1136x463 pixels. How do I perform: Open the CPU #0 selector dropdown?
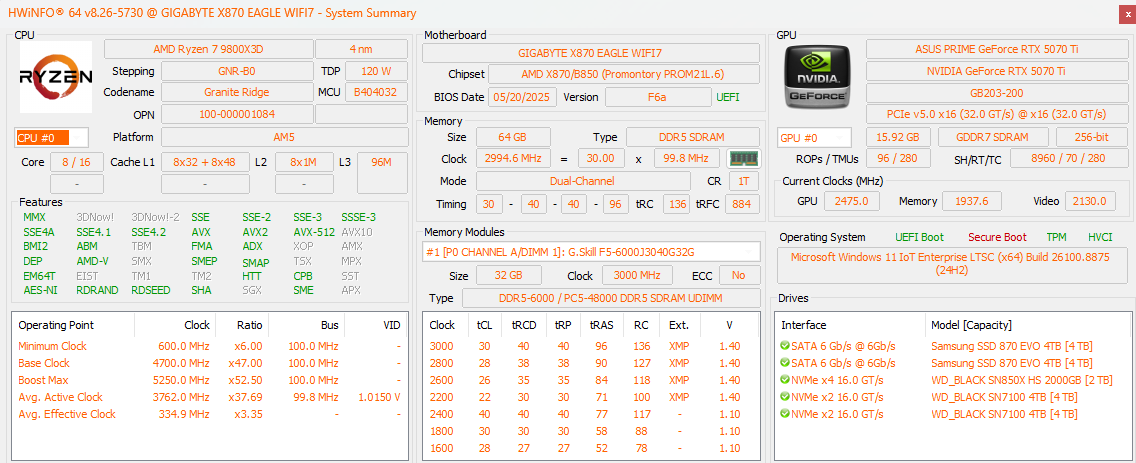[51, 138]
